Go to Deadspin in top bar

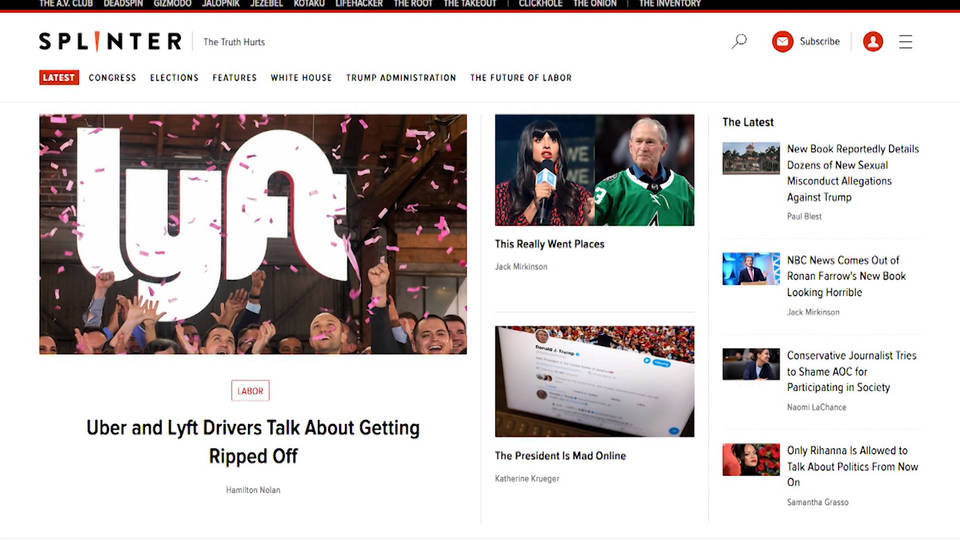click(x=123, y=4)
